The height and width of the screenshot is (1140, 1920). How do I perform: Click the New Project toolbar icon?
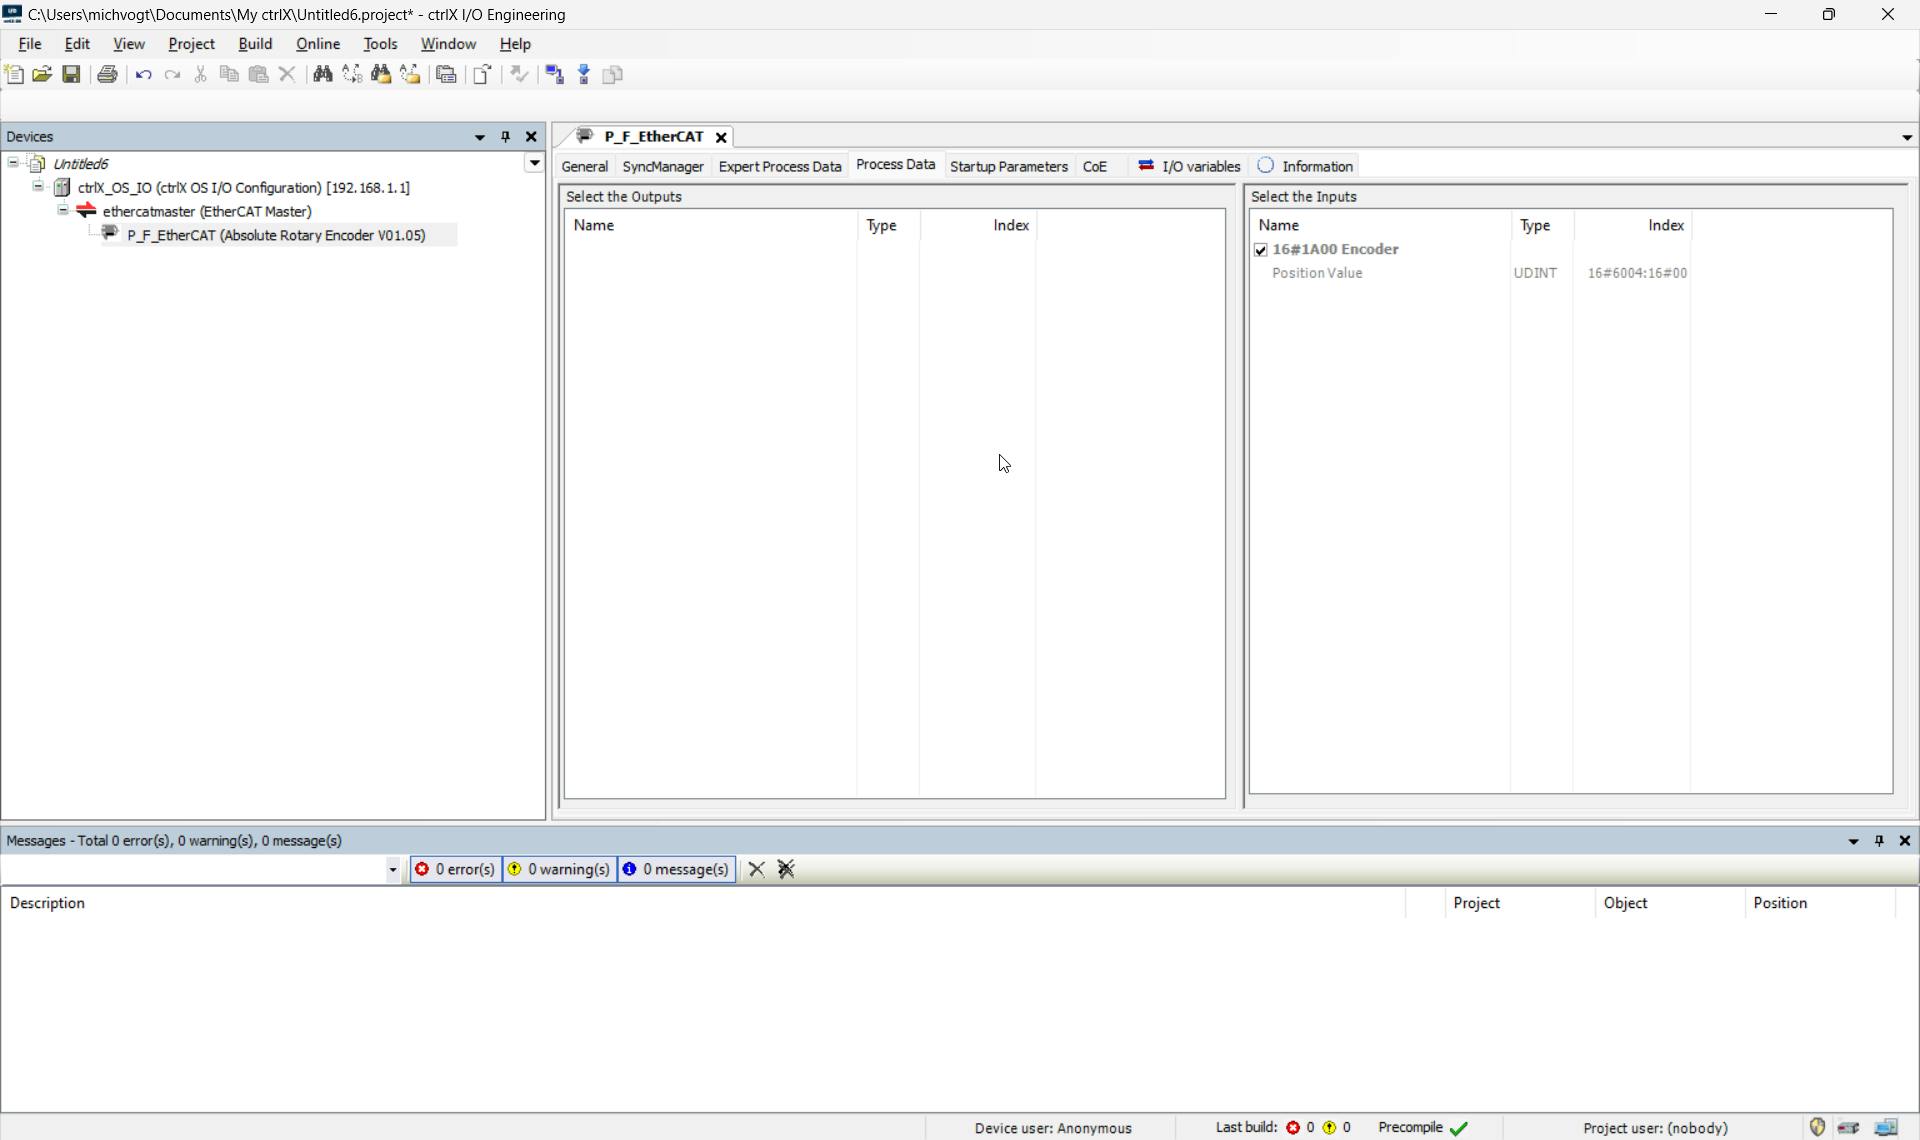pyautogui.click(x=14, y=75)
